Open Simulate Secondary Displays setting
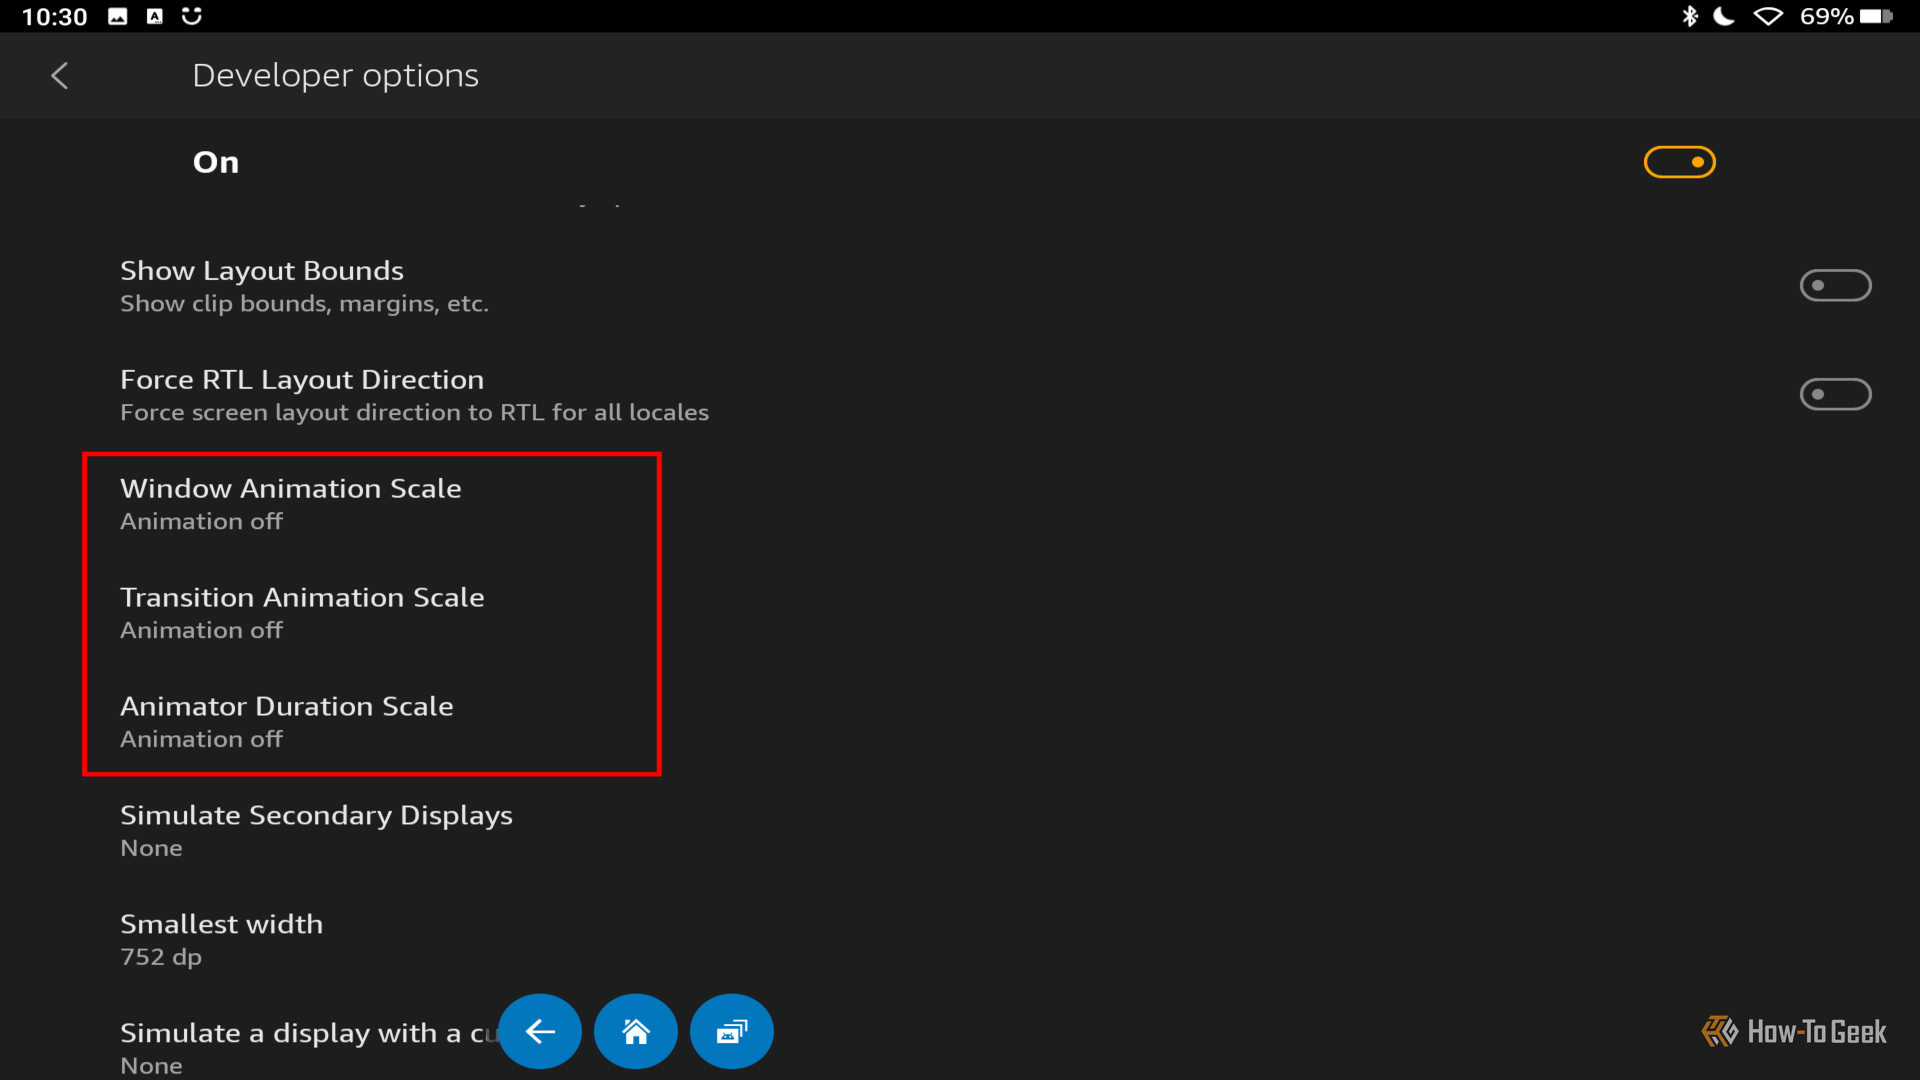 [x=960, y=831]
